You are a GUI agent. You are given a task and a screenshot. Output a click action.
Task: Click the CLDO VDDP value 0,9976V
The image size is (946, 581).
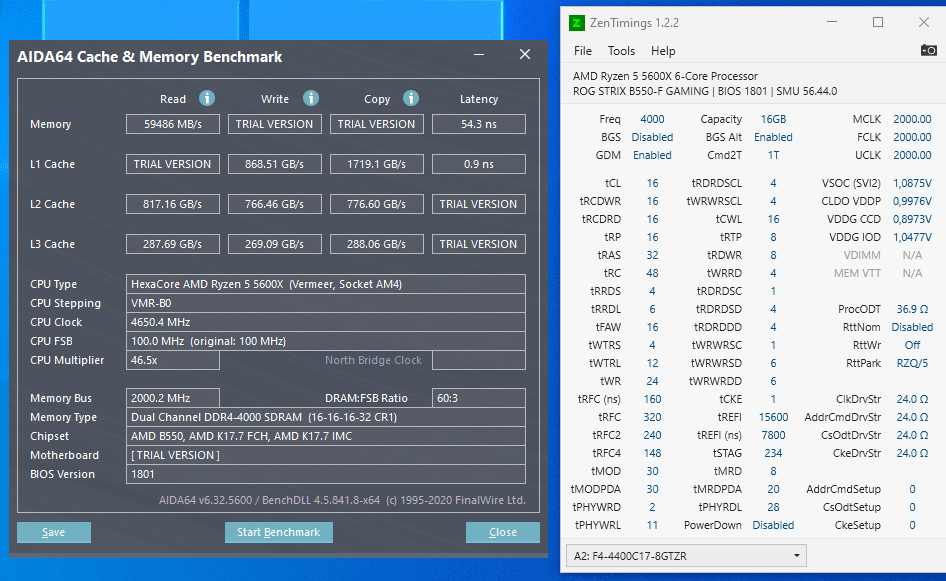(912, 201)
